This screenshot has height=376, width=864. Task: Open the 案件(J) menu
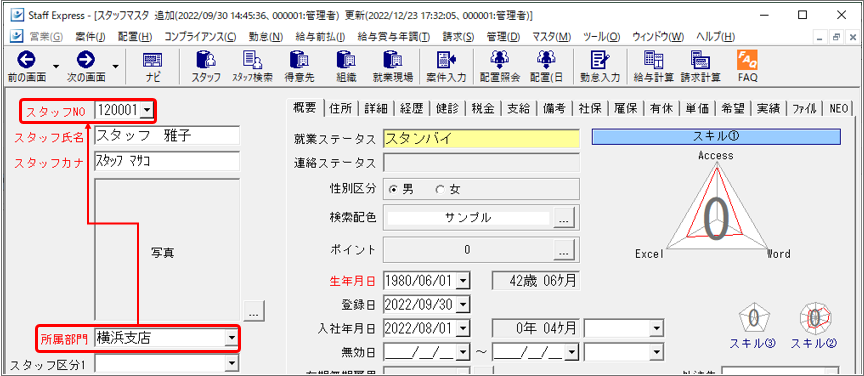point(90,36)
